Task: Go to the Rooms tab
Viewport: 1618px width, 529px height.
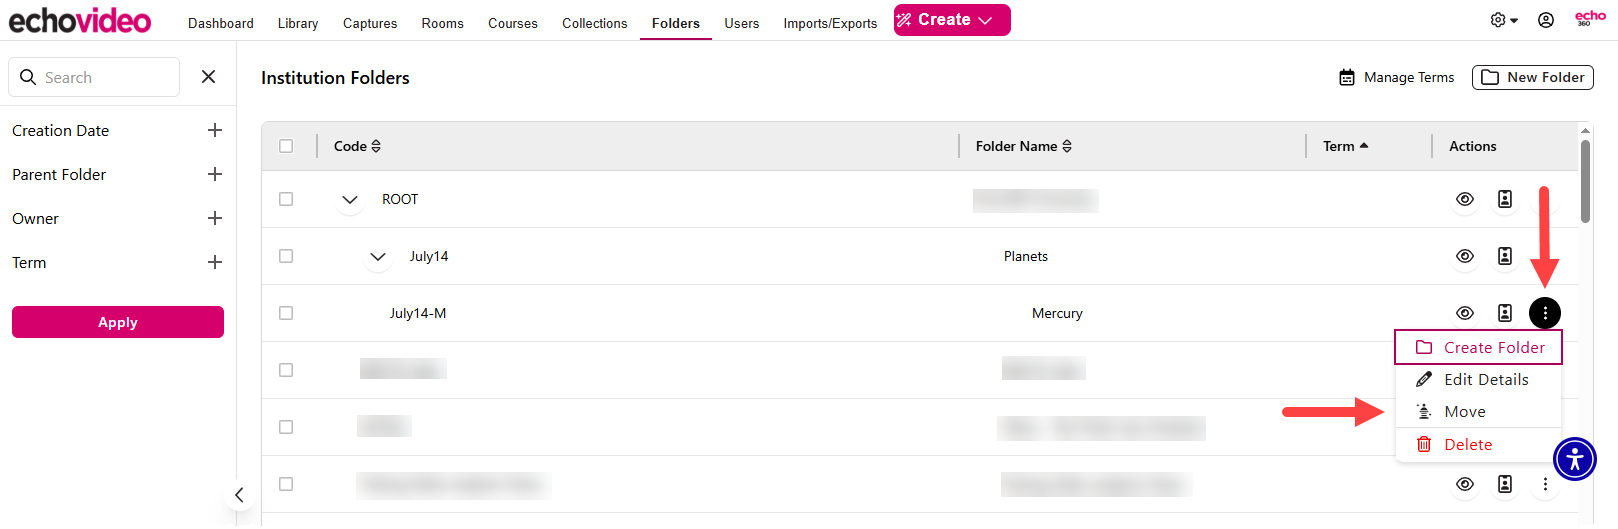Action: pos(443,23)
